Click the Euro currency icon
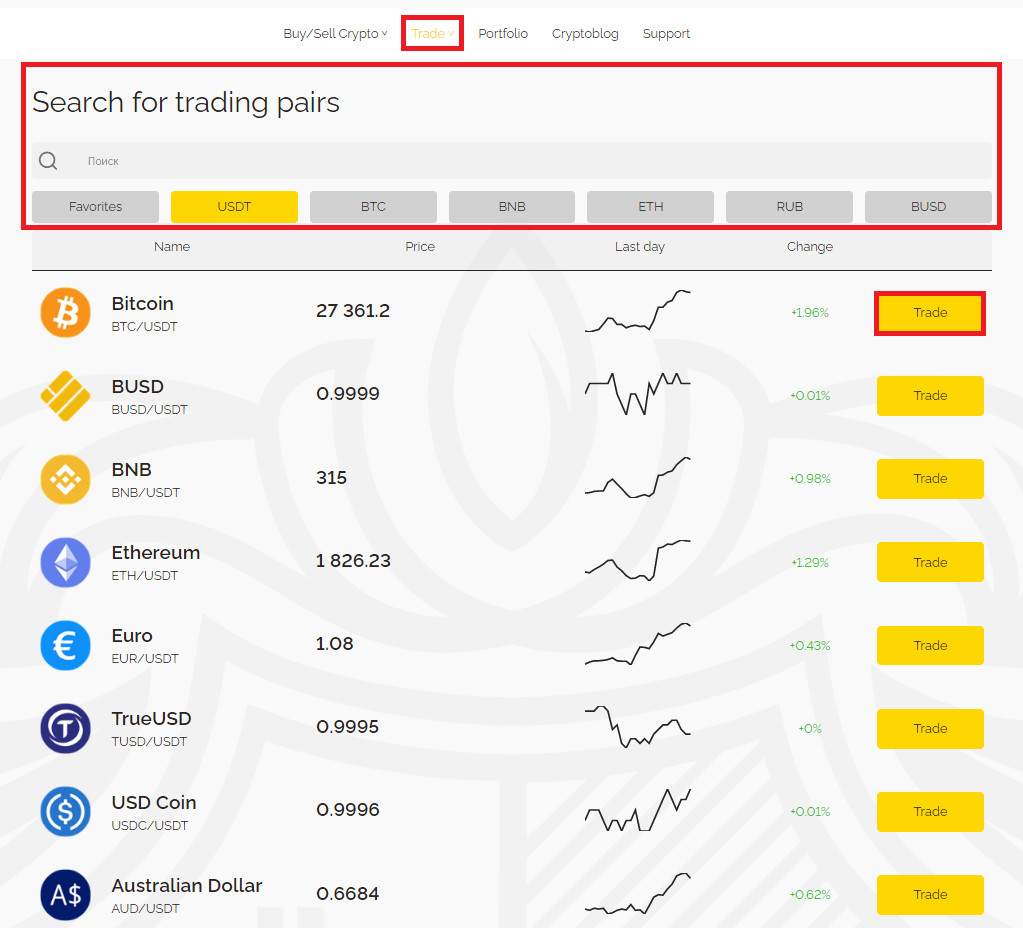 pyautogui.click(x=65, y=645)
